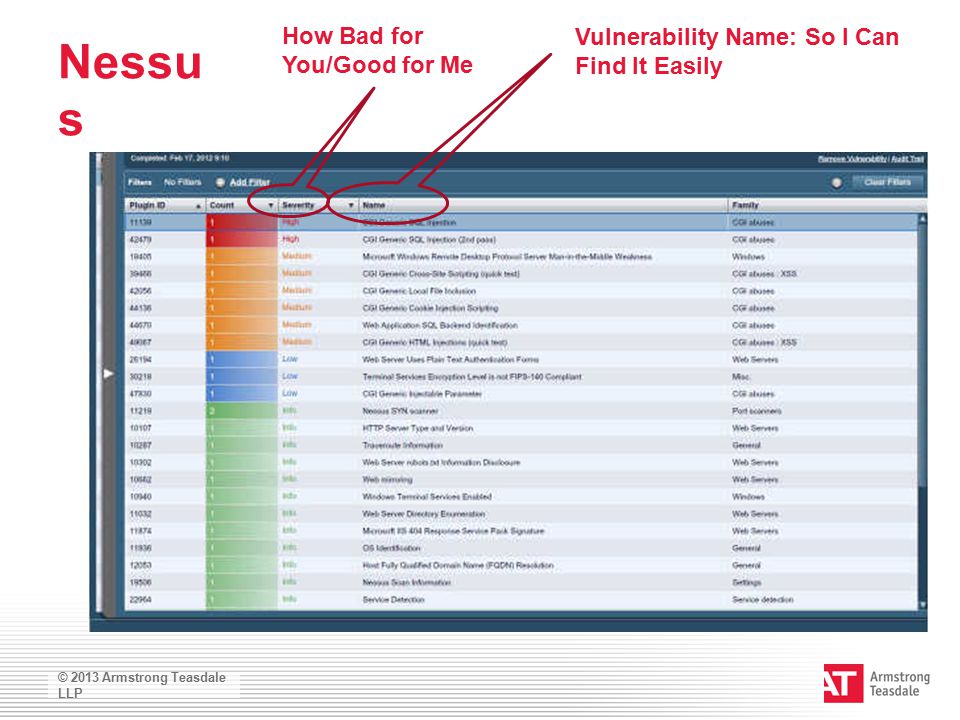Click plugin ID 42479
This screenshot has width=960, height=720.
(140, 239)
